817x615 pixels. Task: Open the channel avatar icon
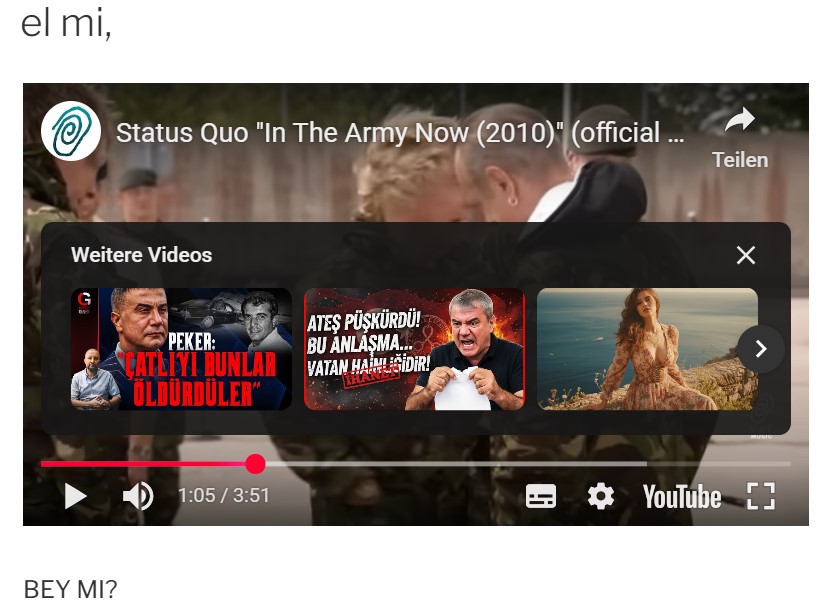(x=71, y=131)
